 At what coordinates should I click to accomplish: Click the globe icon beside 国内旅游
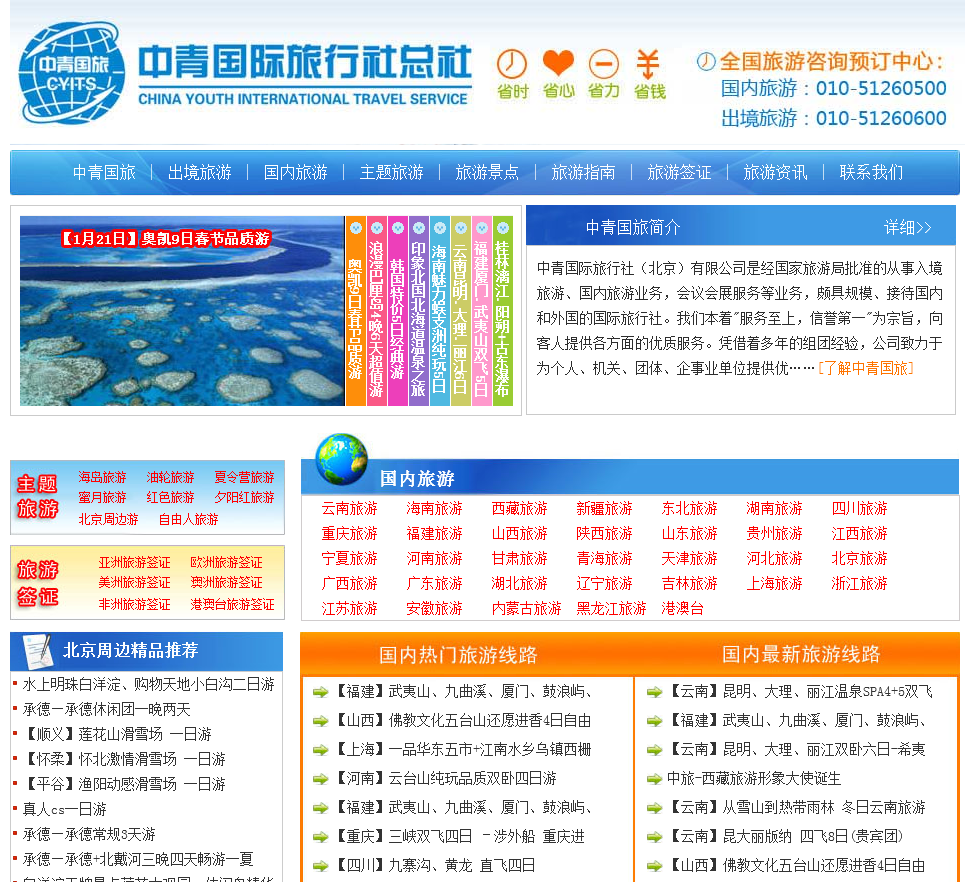click(x=341, y=459)
